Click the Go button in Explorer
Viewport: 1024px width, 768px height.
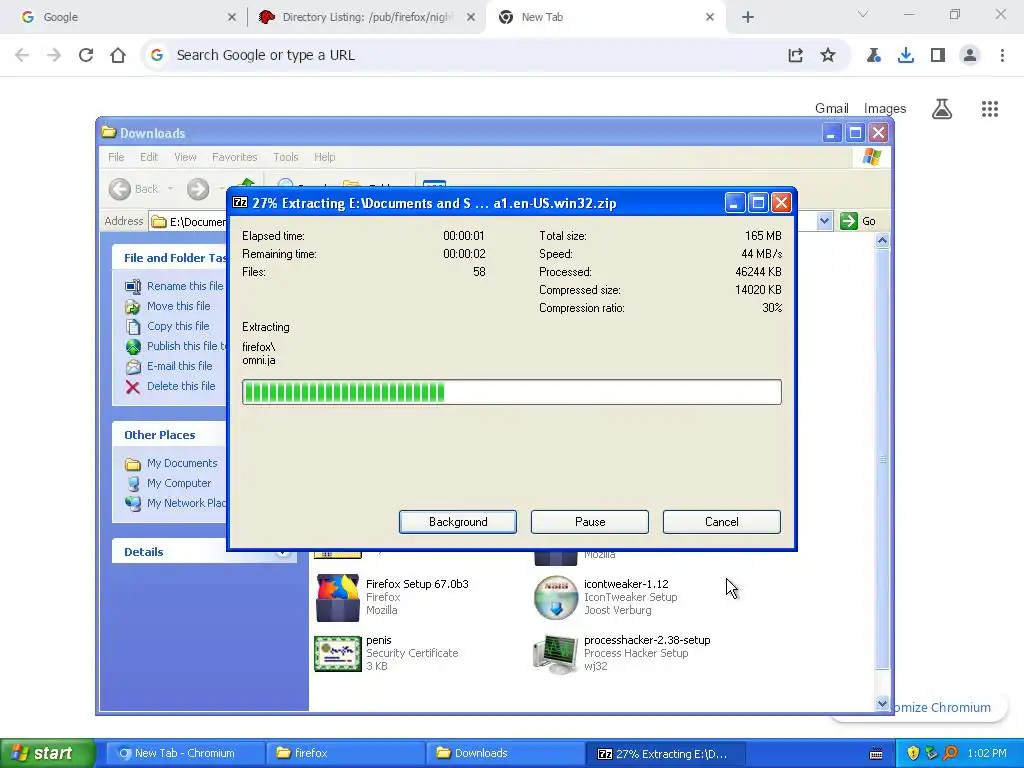click(857, 221)
